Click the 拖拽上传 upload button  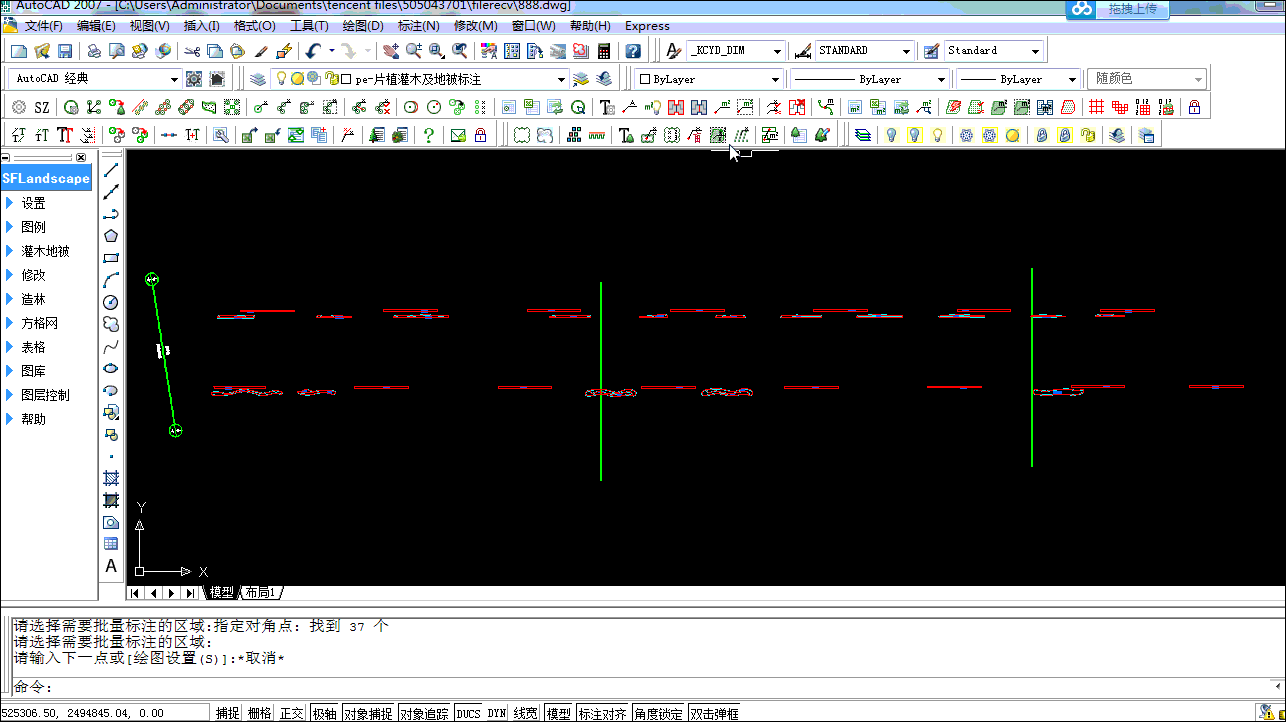[1133, 9]
